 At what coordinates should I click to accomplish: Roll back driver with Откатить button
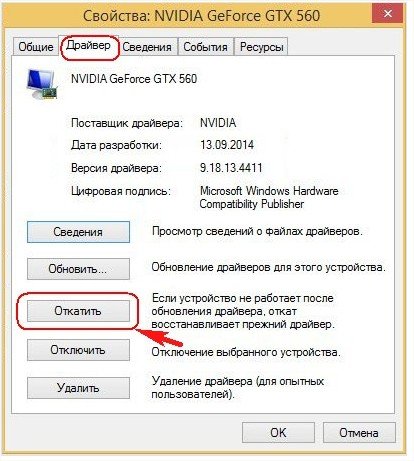pyautogui.click(x=78, y=311)
